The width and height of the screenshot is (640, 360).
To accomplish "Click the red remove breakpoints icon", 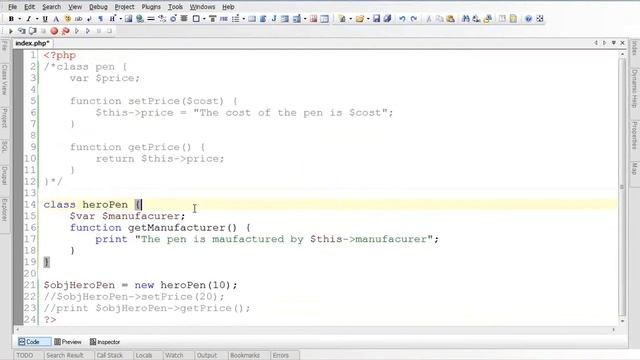I will click(65, 31).
